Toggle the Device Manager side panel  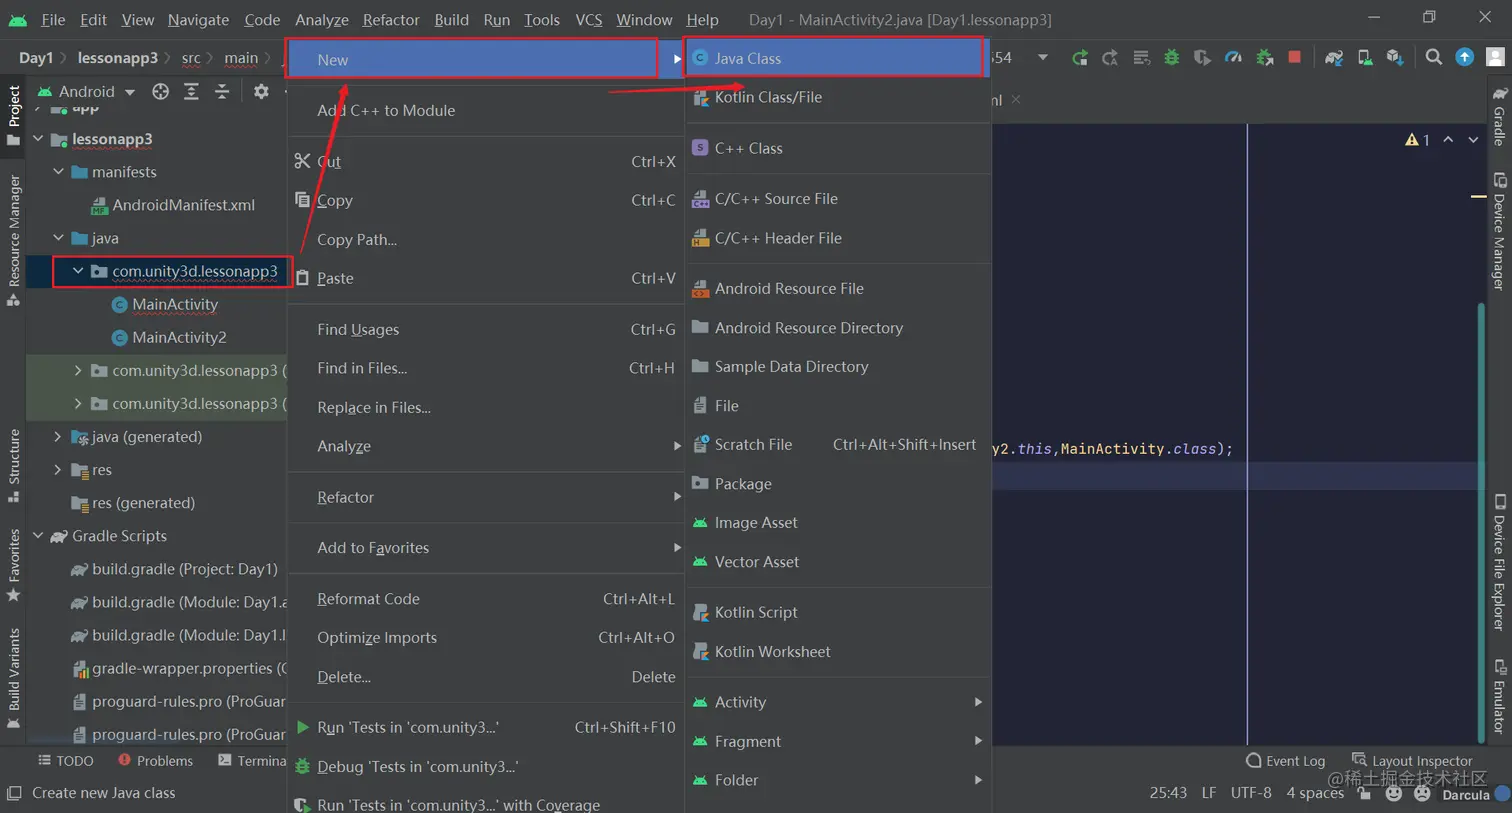point(1499,231)
